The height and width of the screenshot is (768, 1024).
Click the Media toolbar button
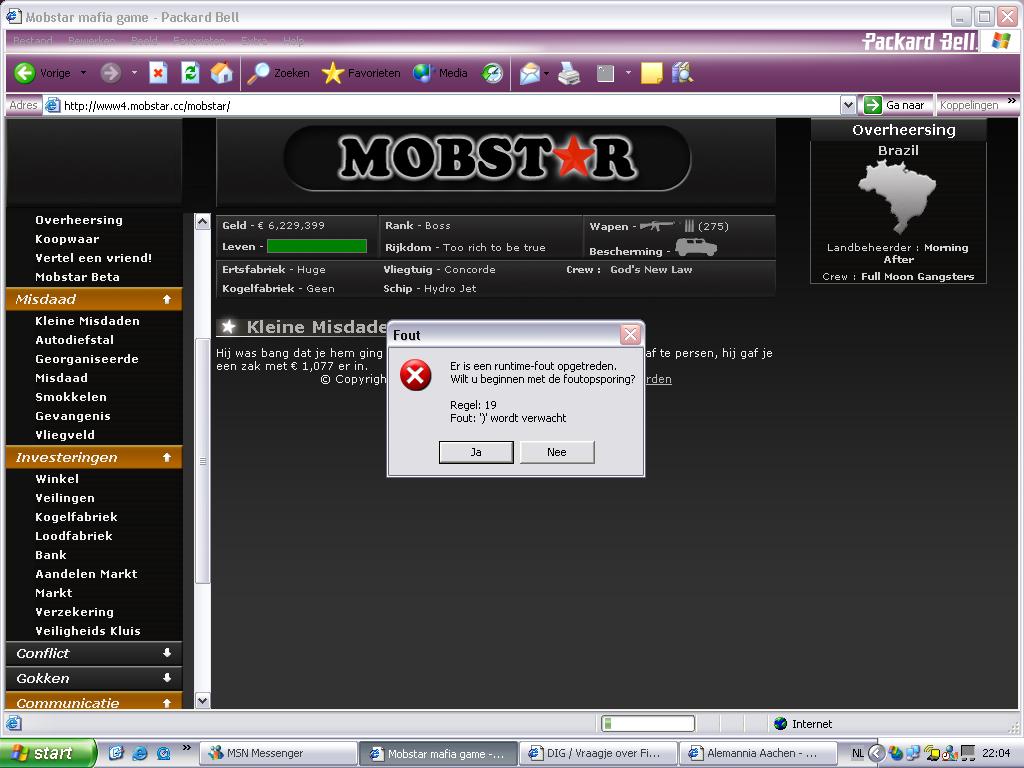tap(440, 73)
